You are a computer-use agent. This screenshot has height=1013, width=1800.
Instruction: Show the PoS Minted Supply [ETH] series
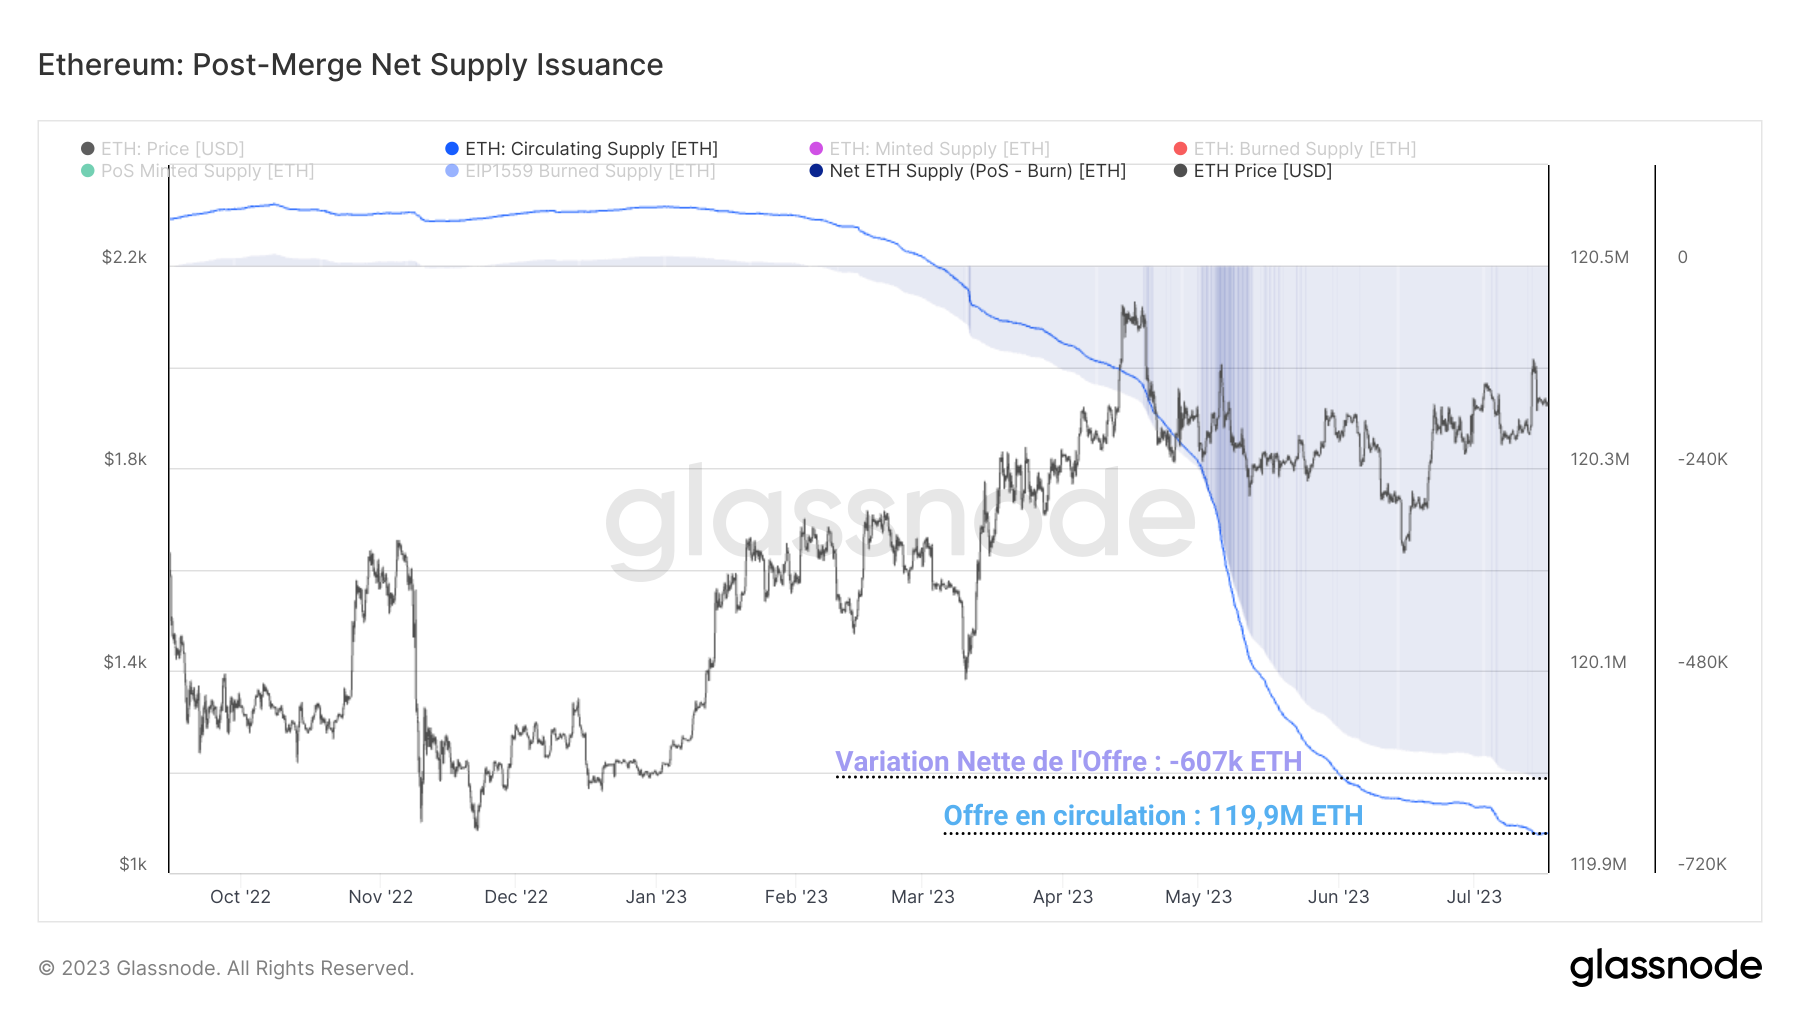[207, 171]
